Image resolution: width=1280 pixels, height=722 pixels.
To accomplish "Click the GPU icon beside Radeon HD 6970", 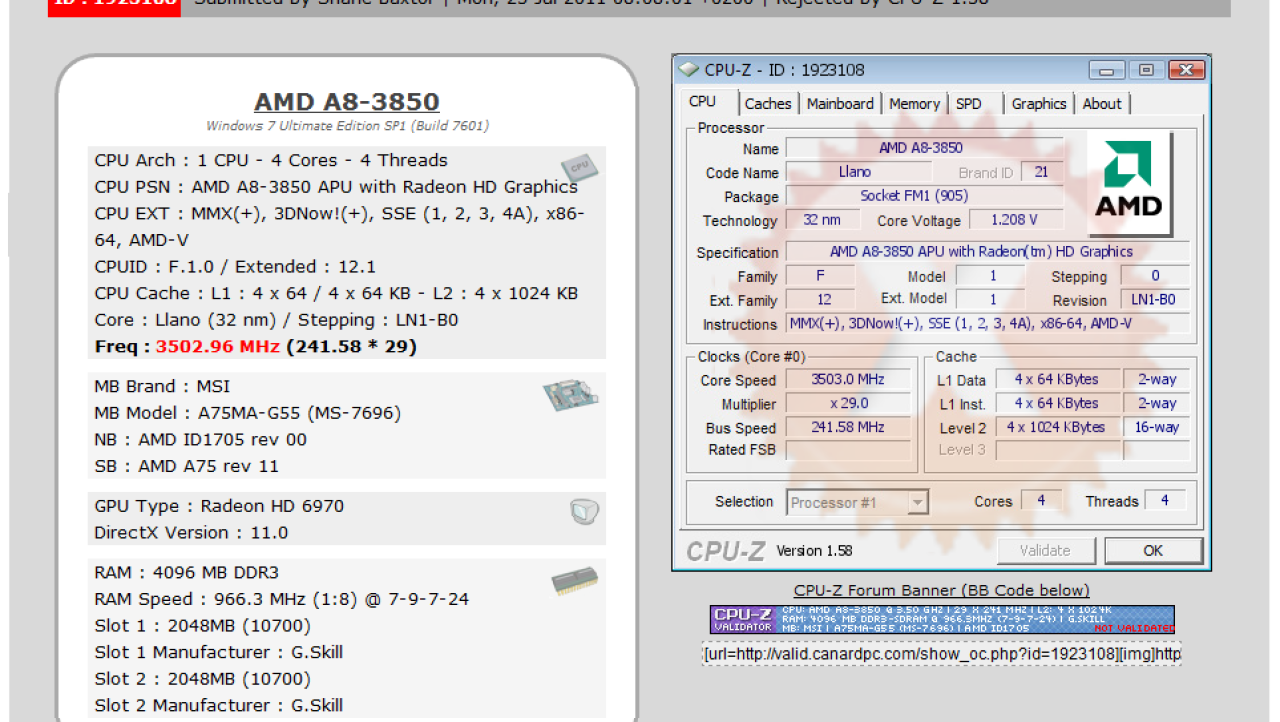I will [x=584, y=513].
